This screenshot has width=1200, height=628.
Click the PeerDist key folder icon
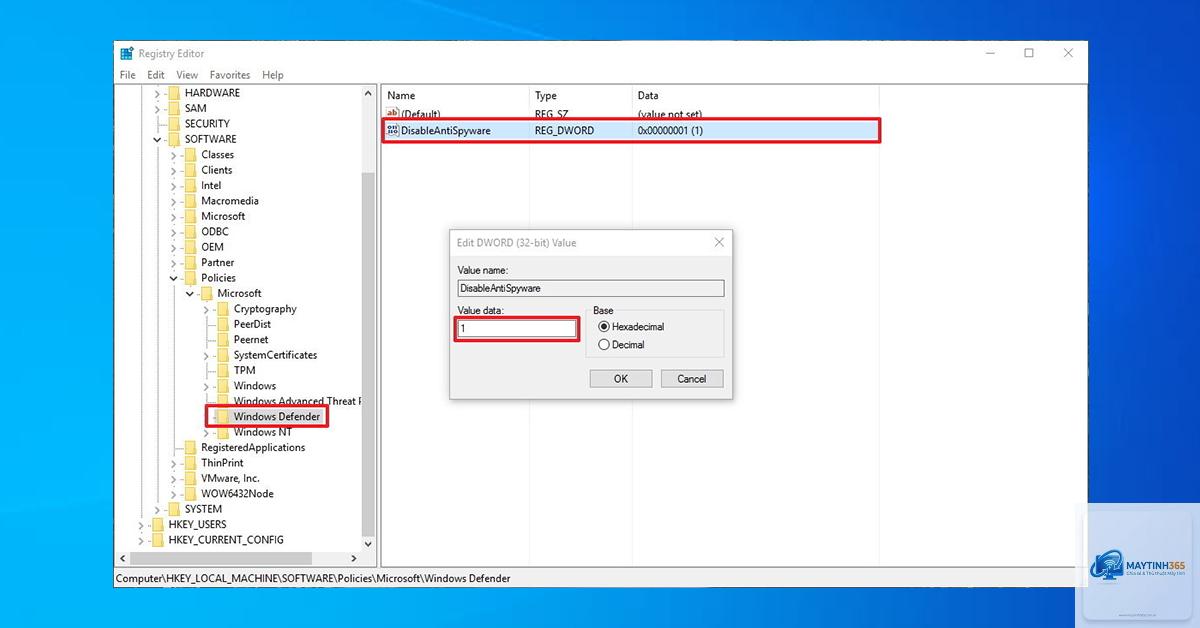click(222, 324)
